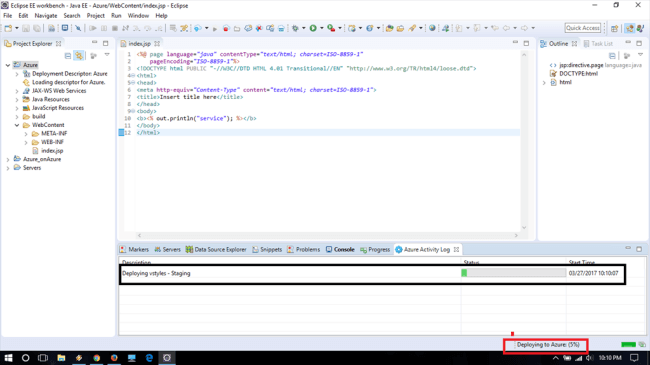Image resolution: width=650 pixels, height=365 pixels.
Task: Switch to the Problems tab
Action: tap(303, 249)
